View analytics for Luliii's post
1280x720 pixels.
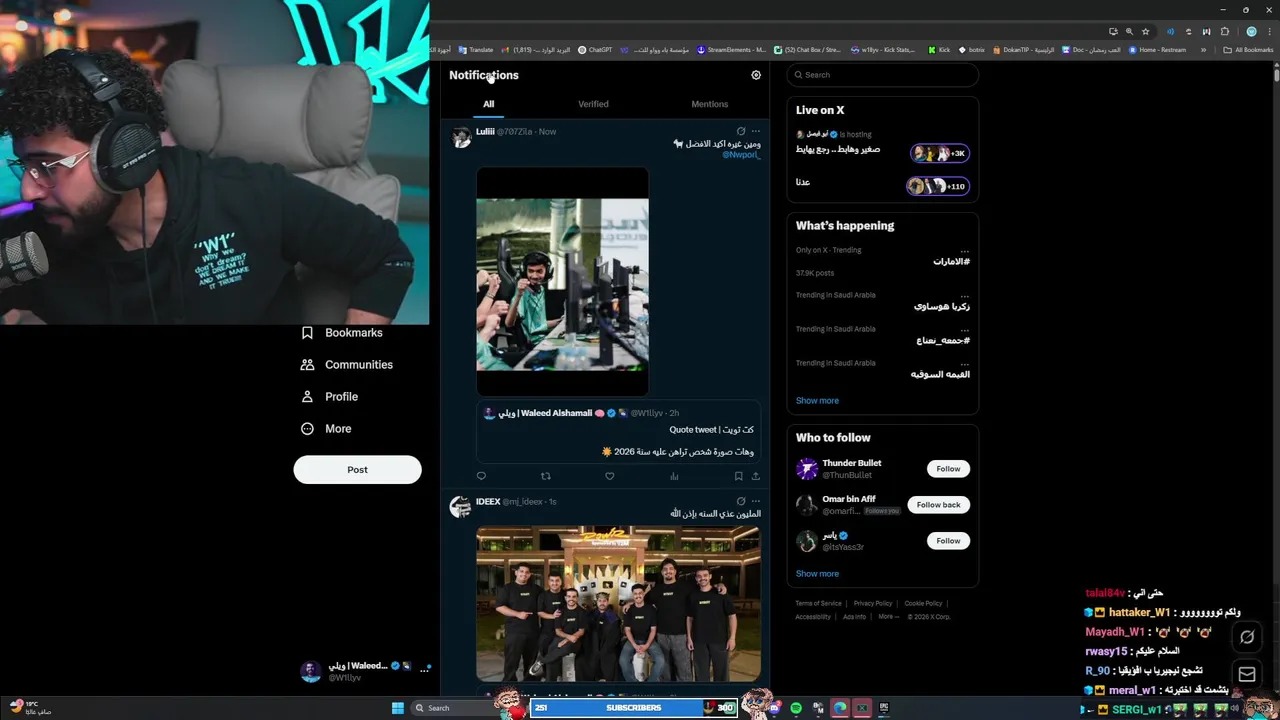[x=674, y=476]
